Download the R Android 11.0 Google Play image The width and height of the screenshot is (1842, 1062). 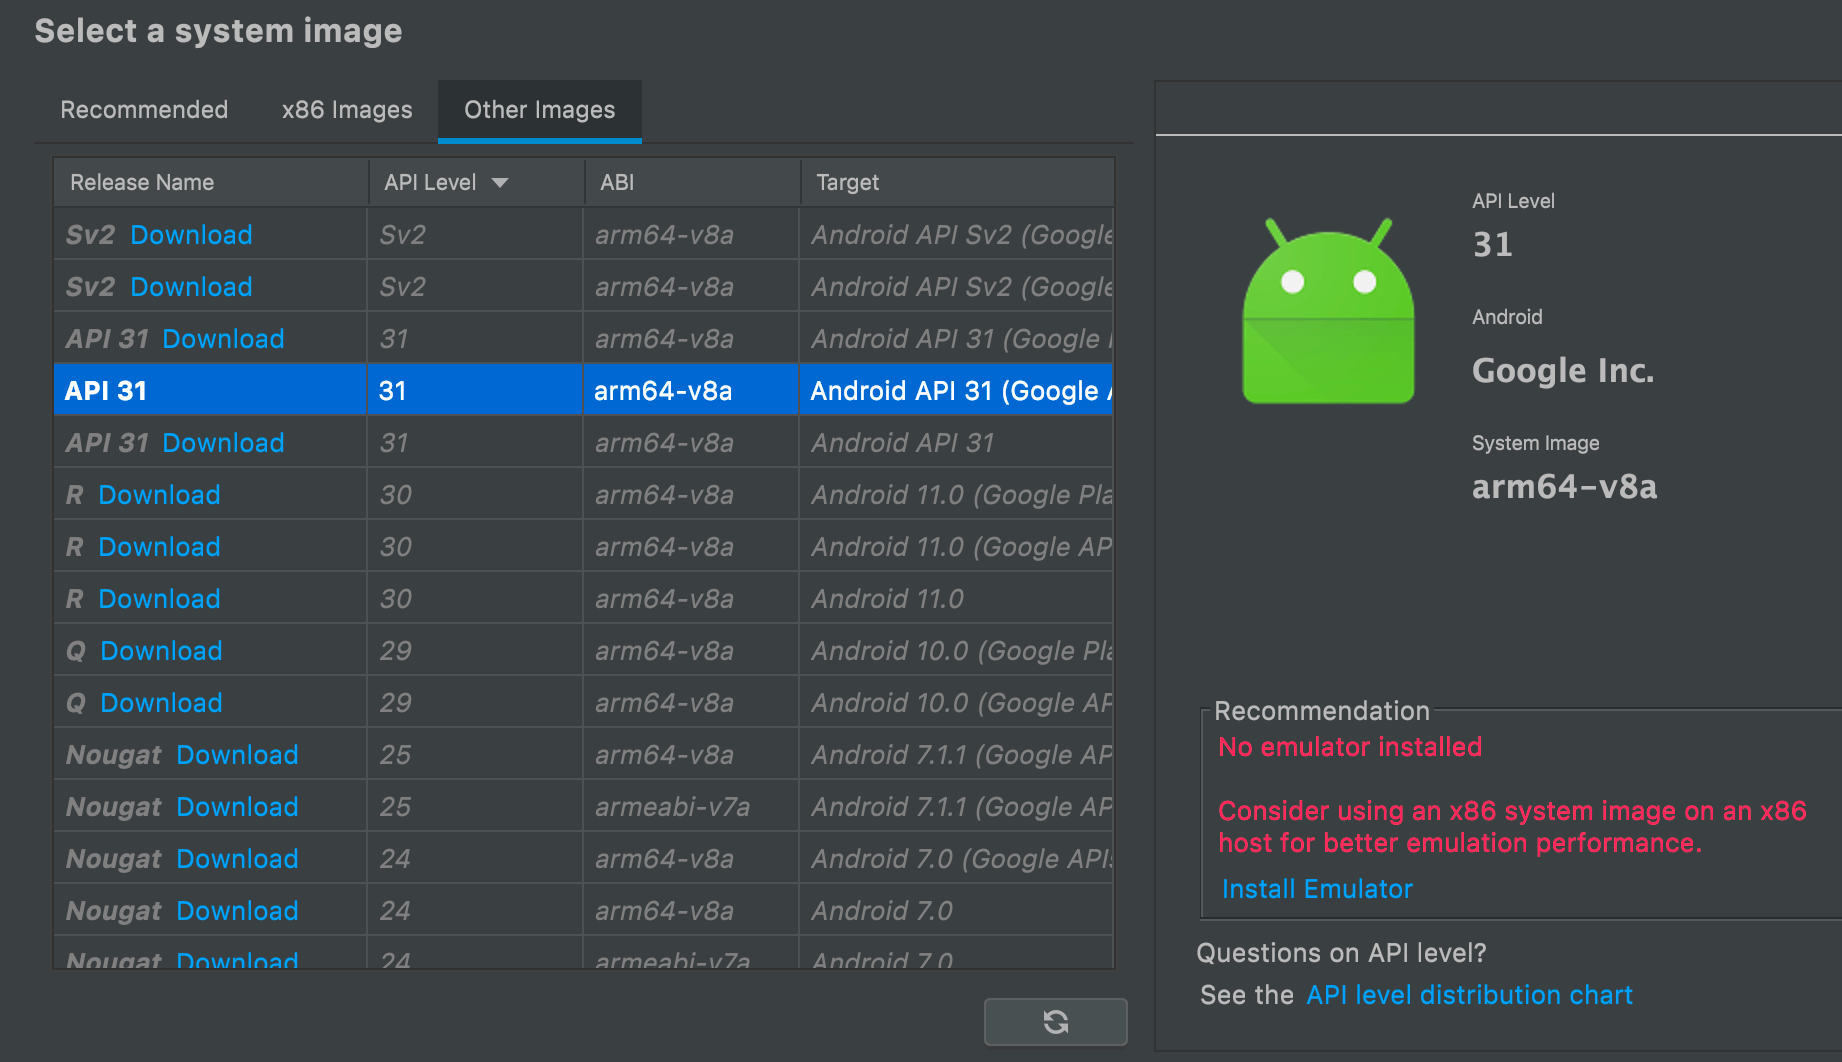pos(159,494)
